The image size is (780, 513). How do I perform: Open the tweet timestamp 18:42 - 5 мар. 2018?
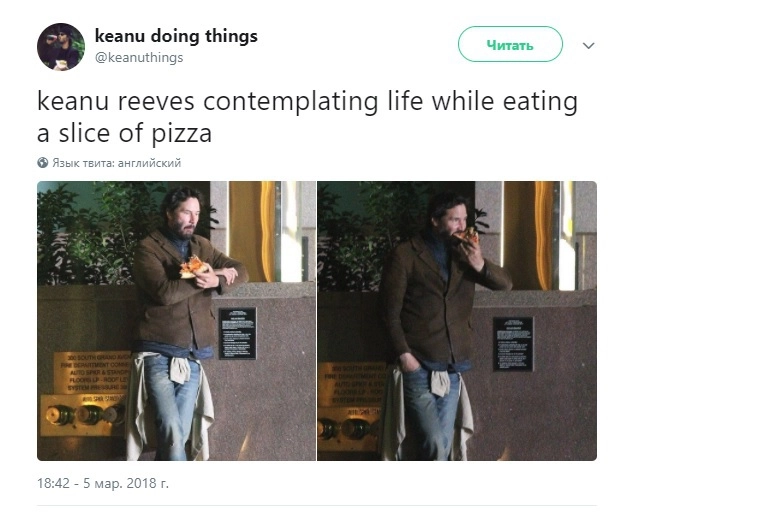[x=103, y=483]
